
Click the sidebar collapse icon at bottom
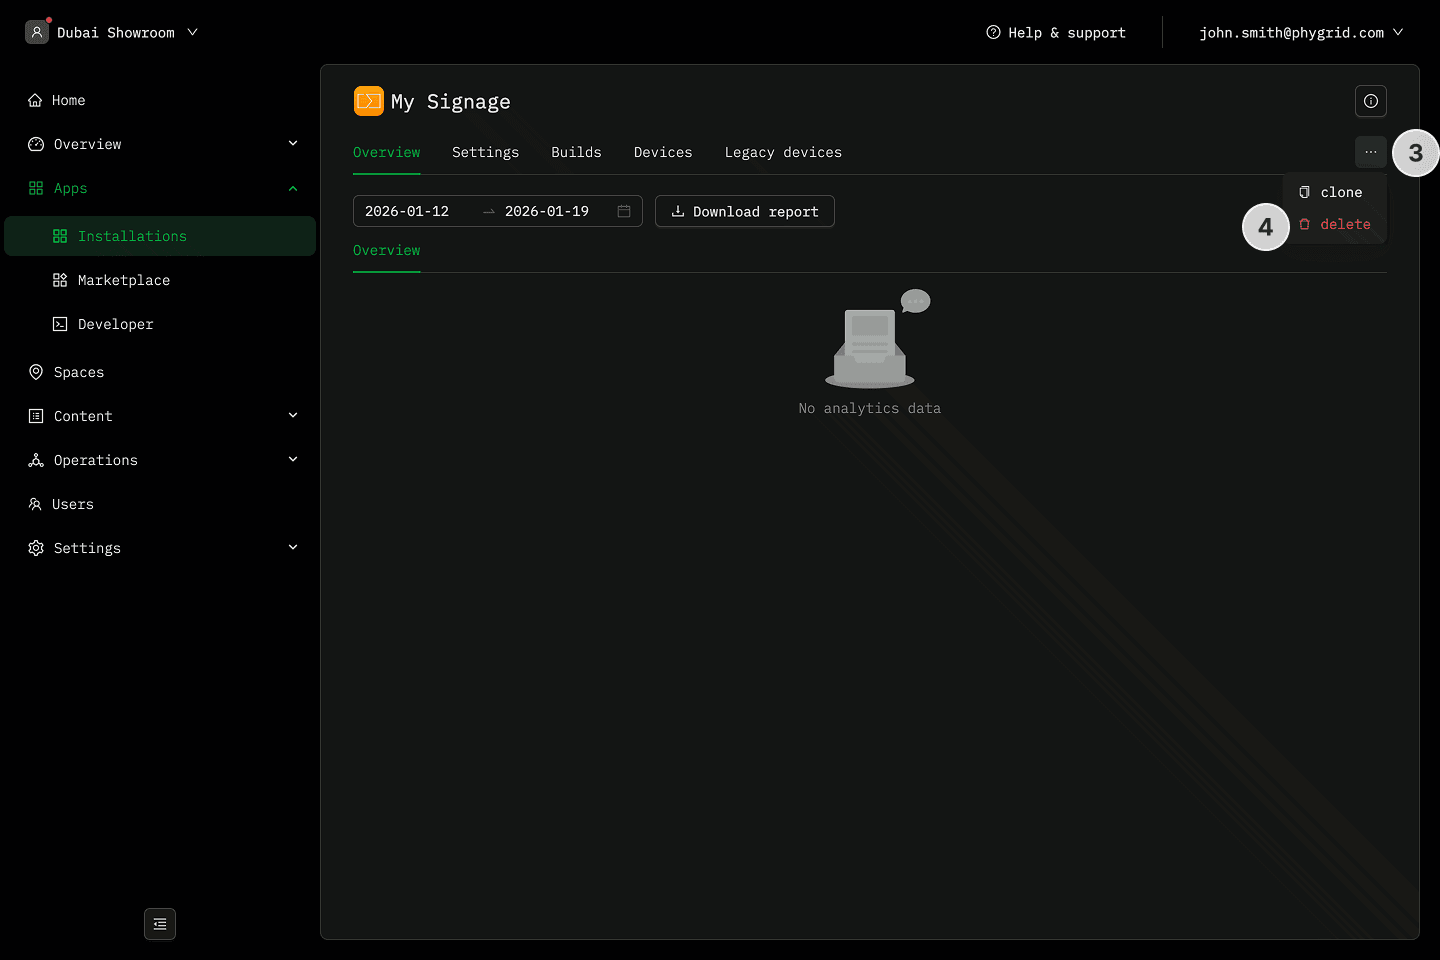[160, 924]
